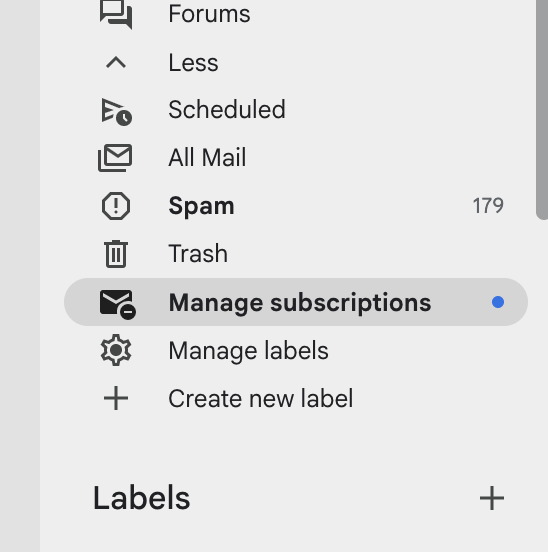This screenshot has width=548, height=552.
Task: Open the Spam folder
Action: [x=296, y=206]
